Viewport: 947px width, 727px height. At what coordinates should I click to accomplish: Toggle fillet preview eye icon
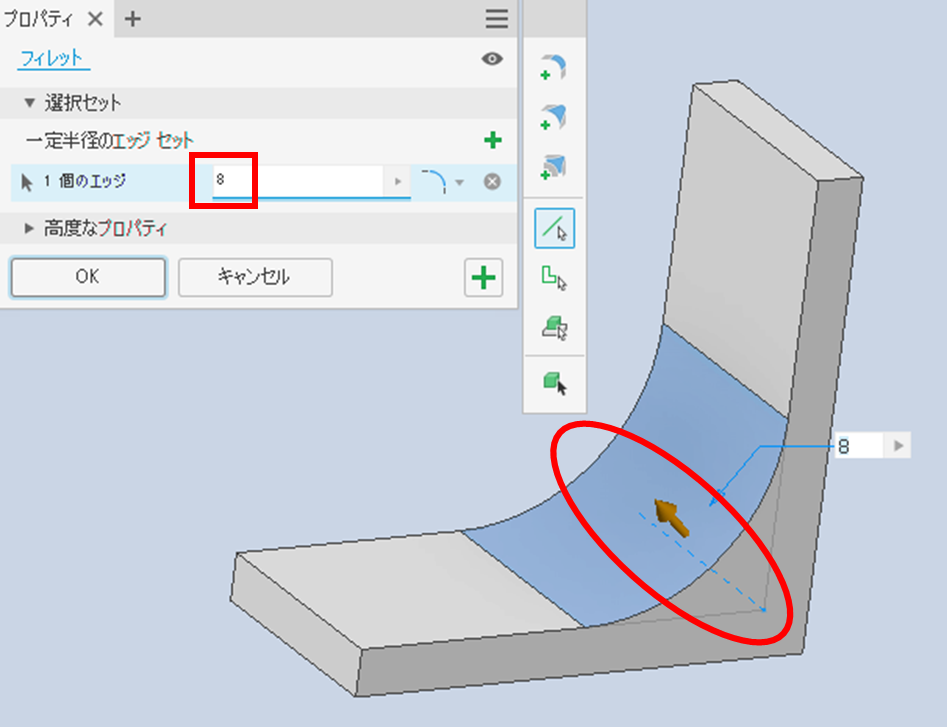[492, 59]
